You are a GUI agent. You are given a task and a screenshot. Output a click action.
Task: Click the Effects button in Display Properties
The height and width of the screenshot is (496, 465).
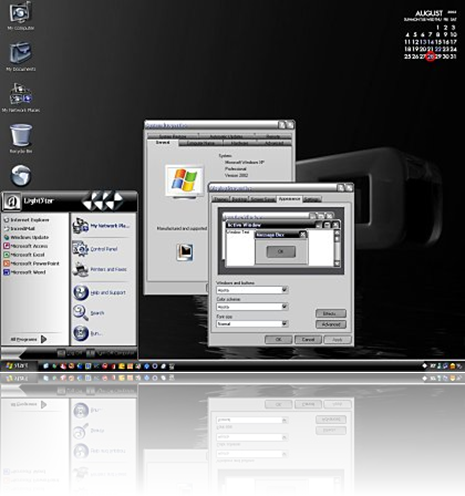pos(330,314)
